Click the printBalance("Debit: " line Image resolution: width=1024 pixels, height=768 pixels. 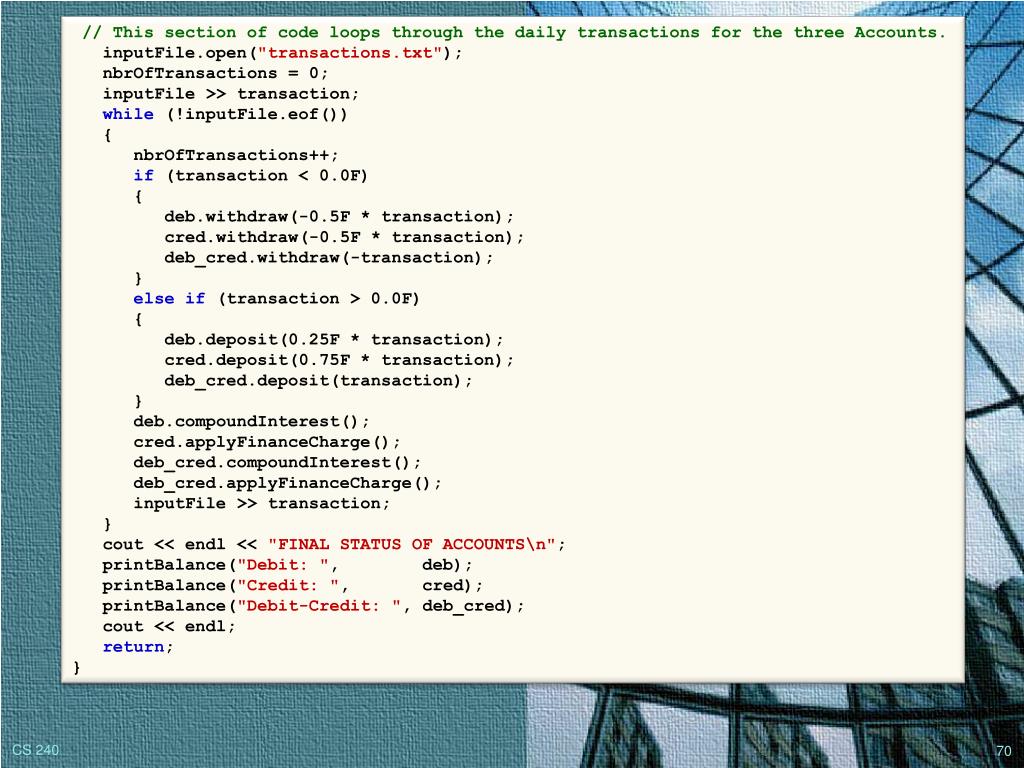click(287, 565)
